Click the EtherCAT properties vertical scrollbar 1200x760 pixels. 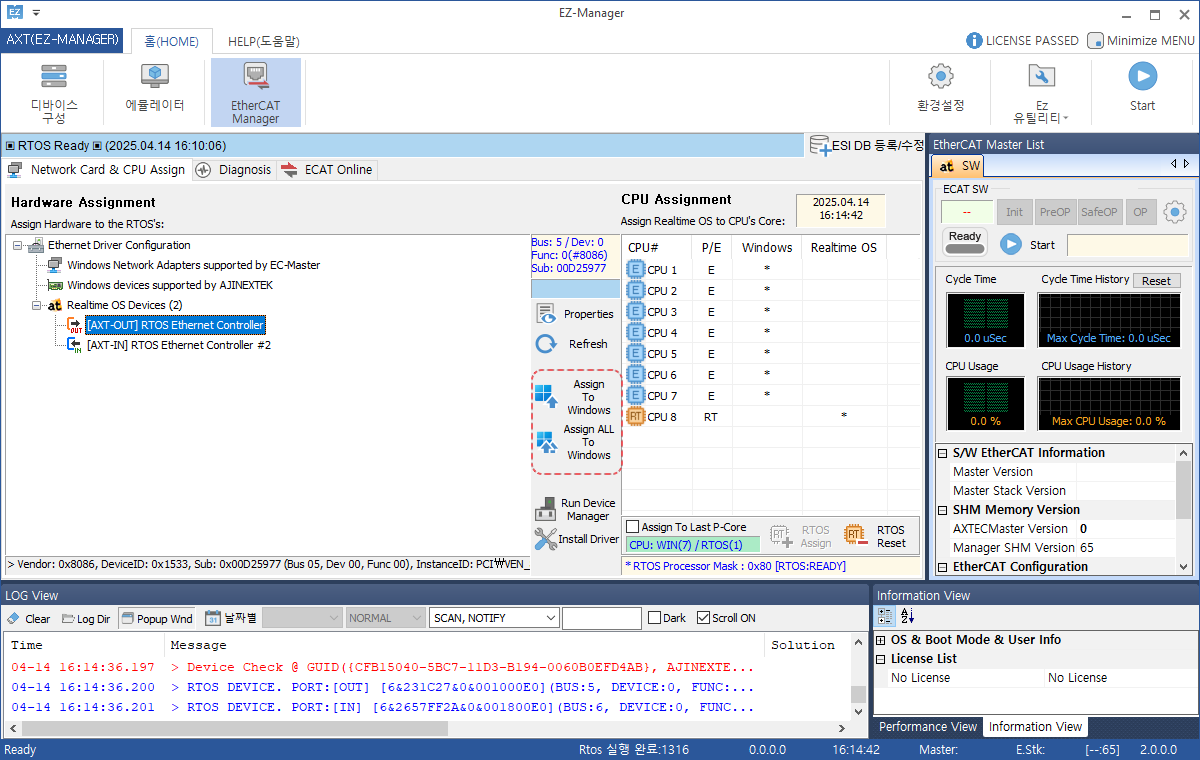tap(1185, 510)
